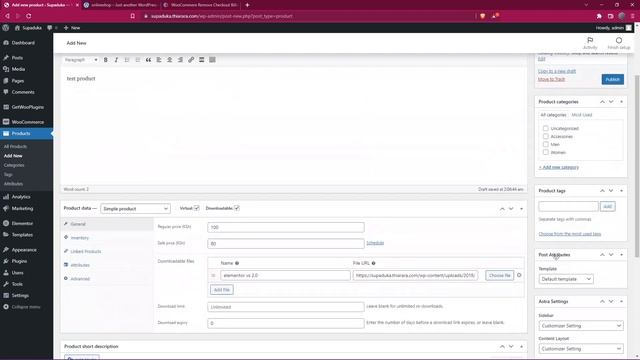
Task: Select the Most Used categories tab
Action: point(582,115)
